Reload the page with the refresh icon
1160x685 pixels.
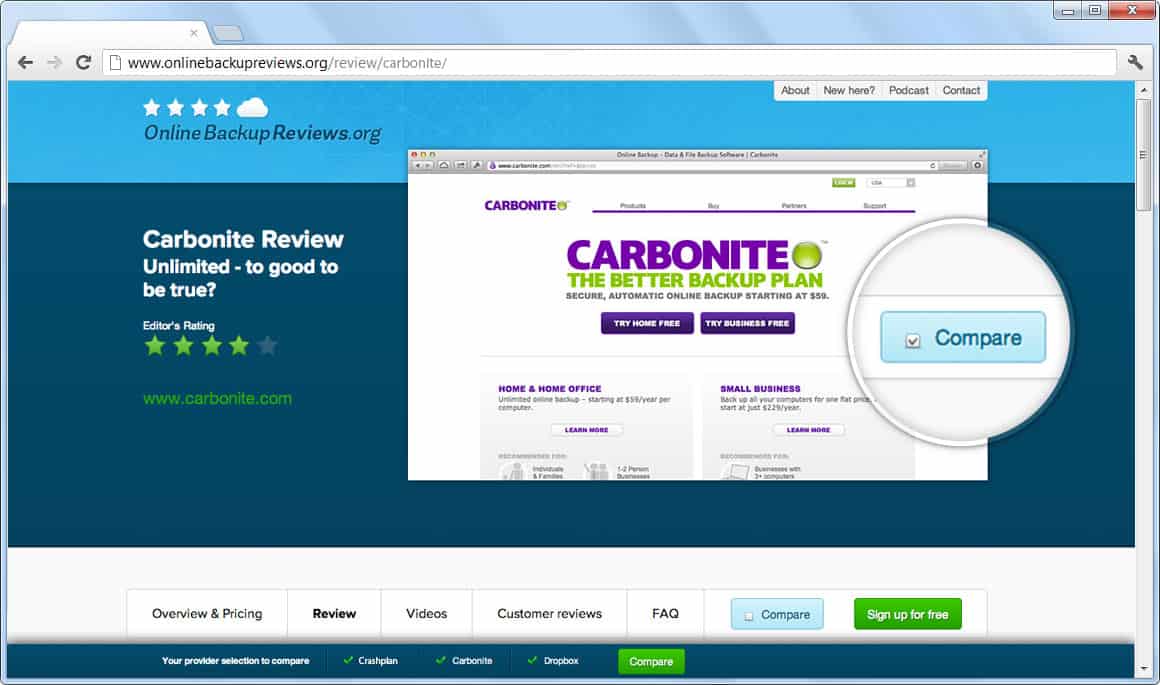83,62
